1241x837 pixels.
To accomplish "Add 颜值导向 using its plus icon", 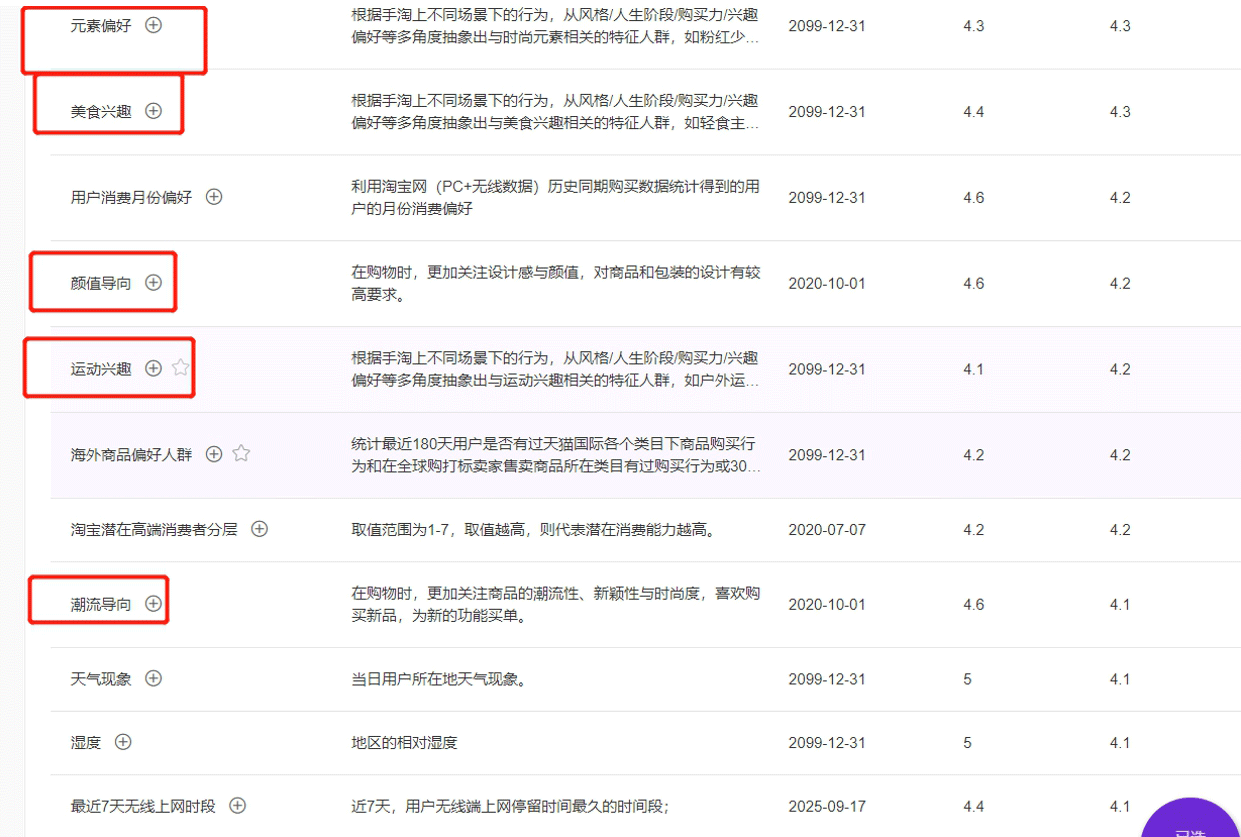I will tap(153, 283).
